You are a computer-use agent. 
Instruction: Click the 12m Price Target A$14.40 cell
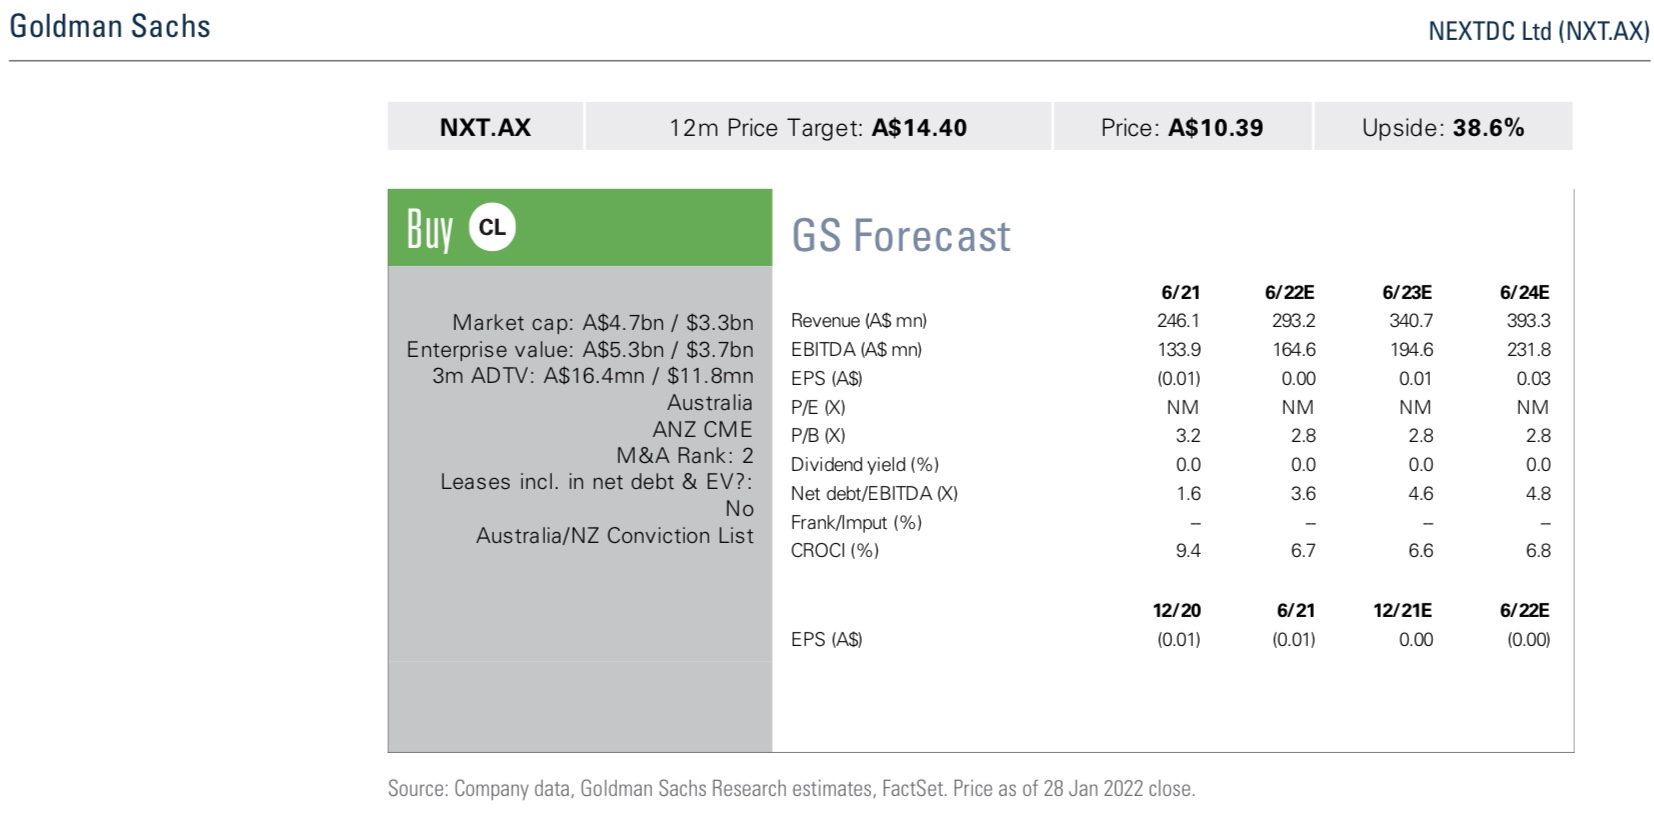[x=818, y=127]
